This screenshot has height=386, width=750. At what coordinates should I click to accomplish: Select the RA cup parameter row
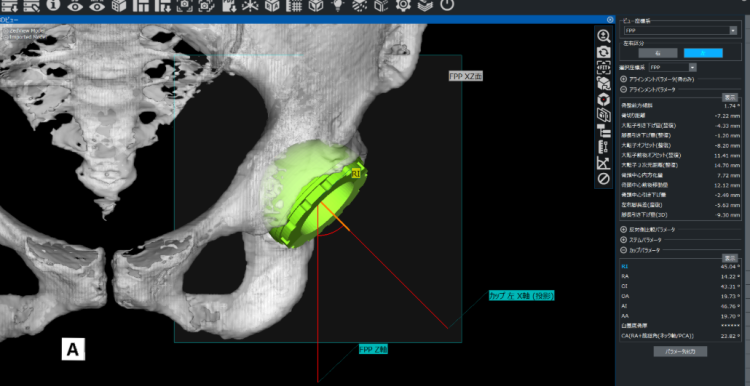680,276
